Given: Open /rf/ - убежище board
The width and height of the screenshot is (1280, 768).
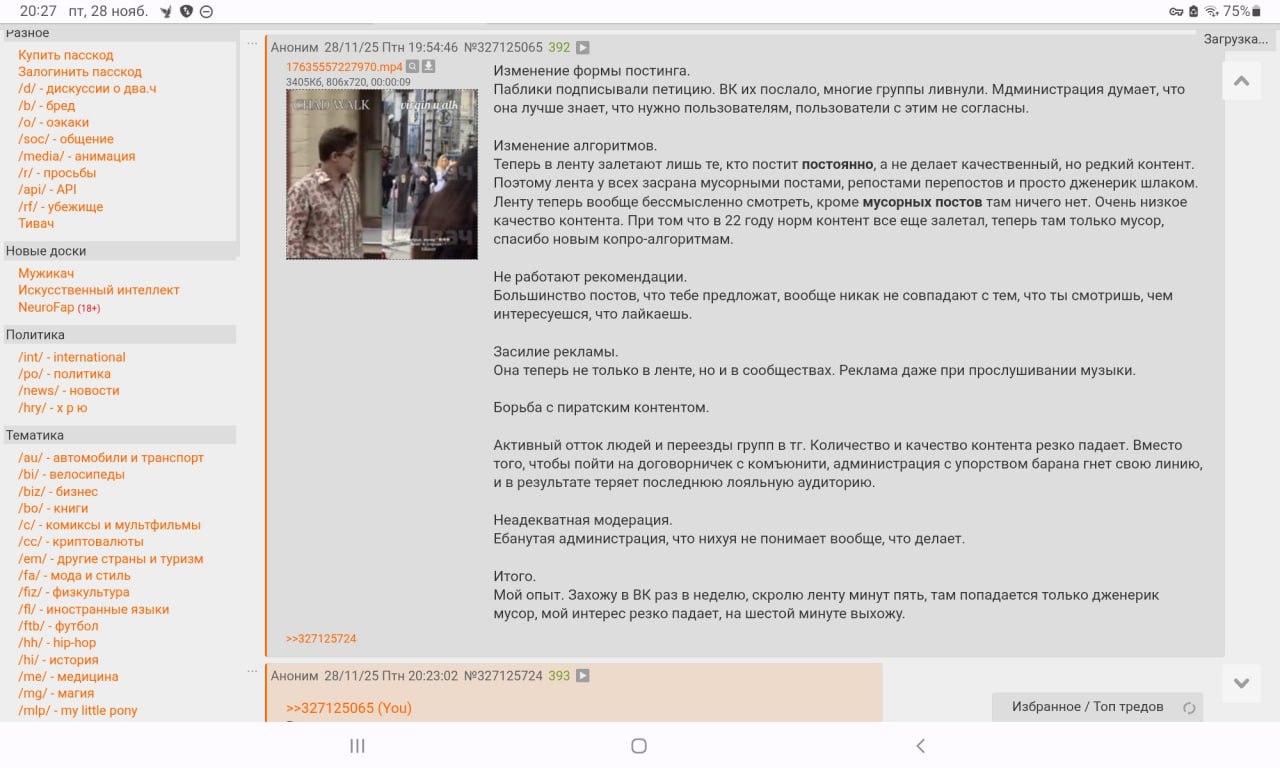Looking at the screenshot, I should pyautogui.click(x=60, y=207).
